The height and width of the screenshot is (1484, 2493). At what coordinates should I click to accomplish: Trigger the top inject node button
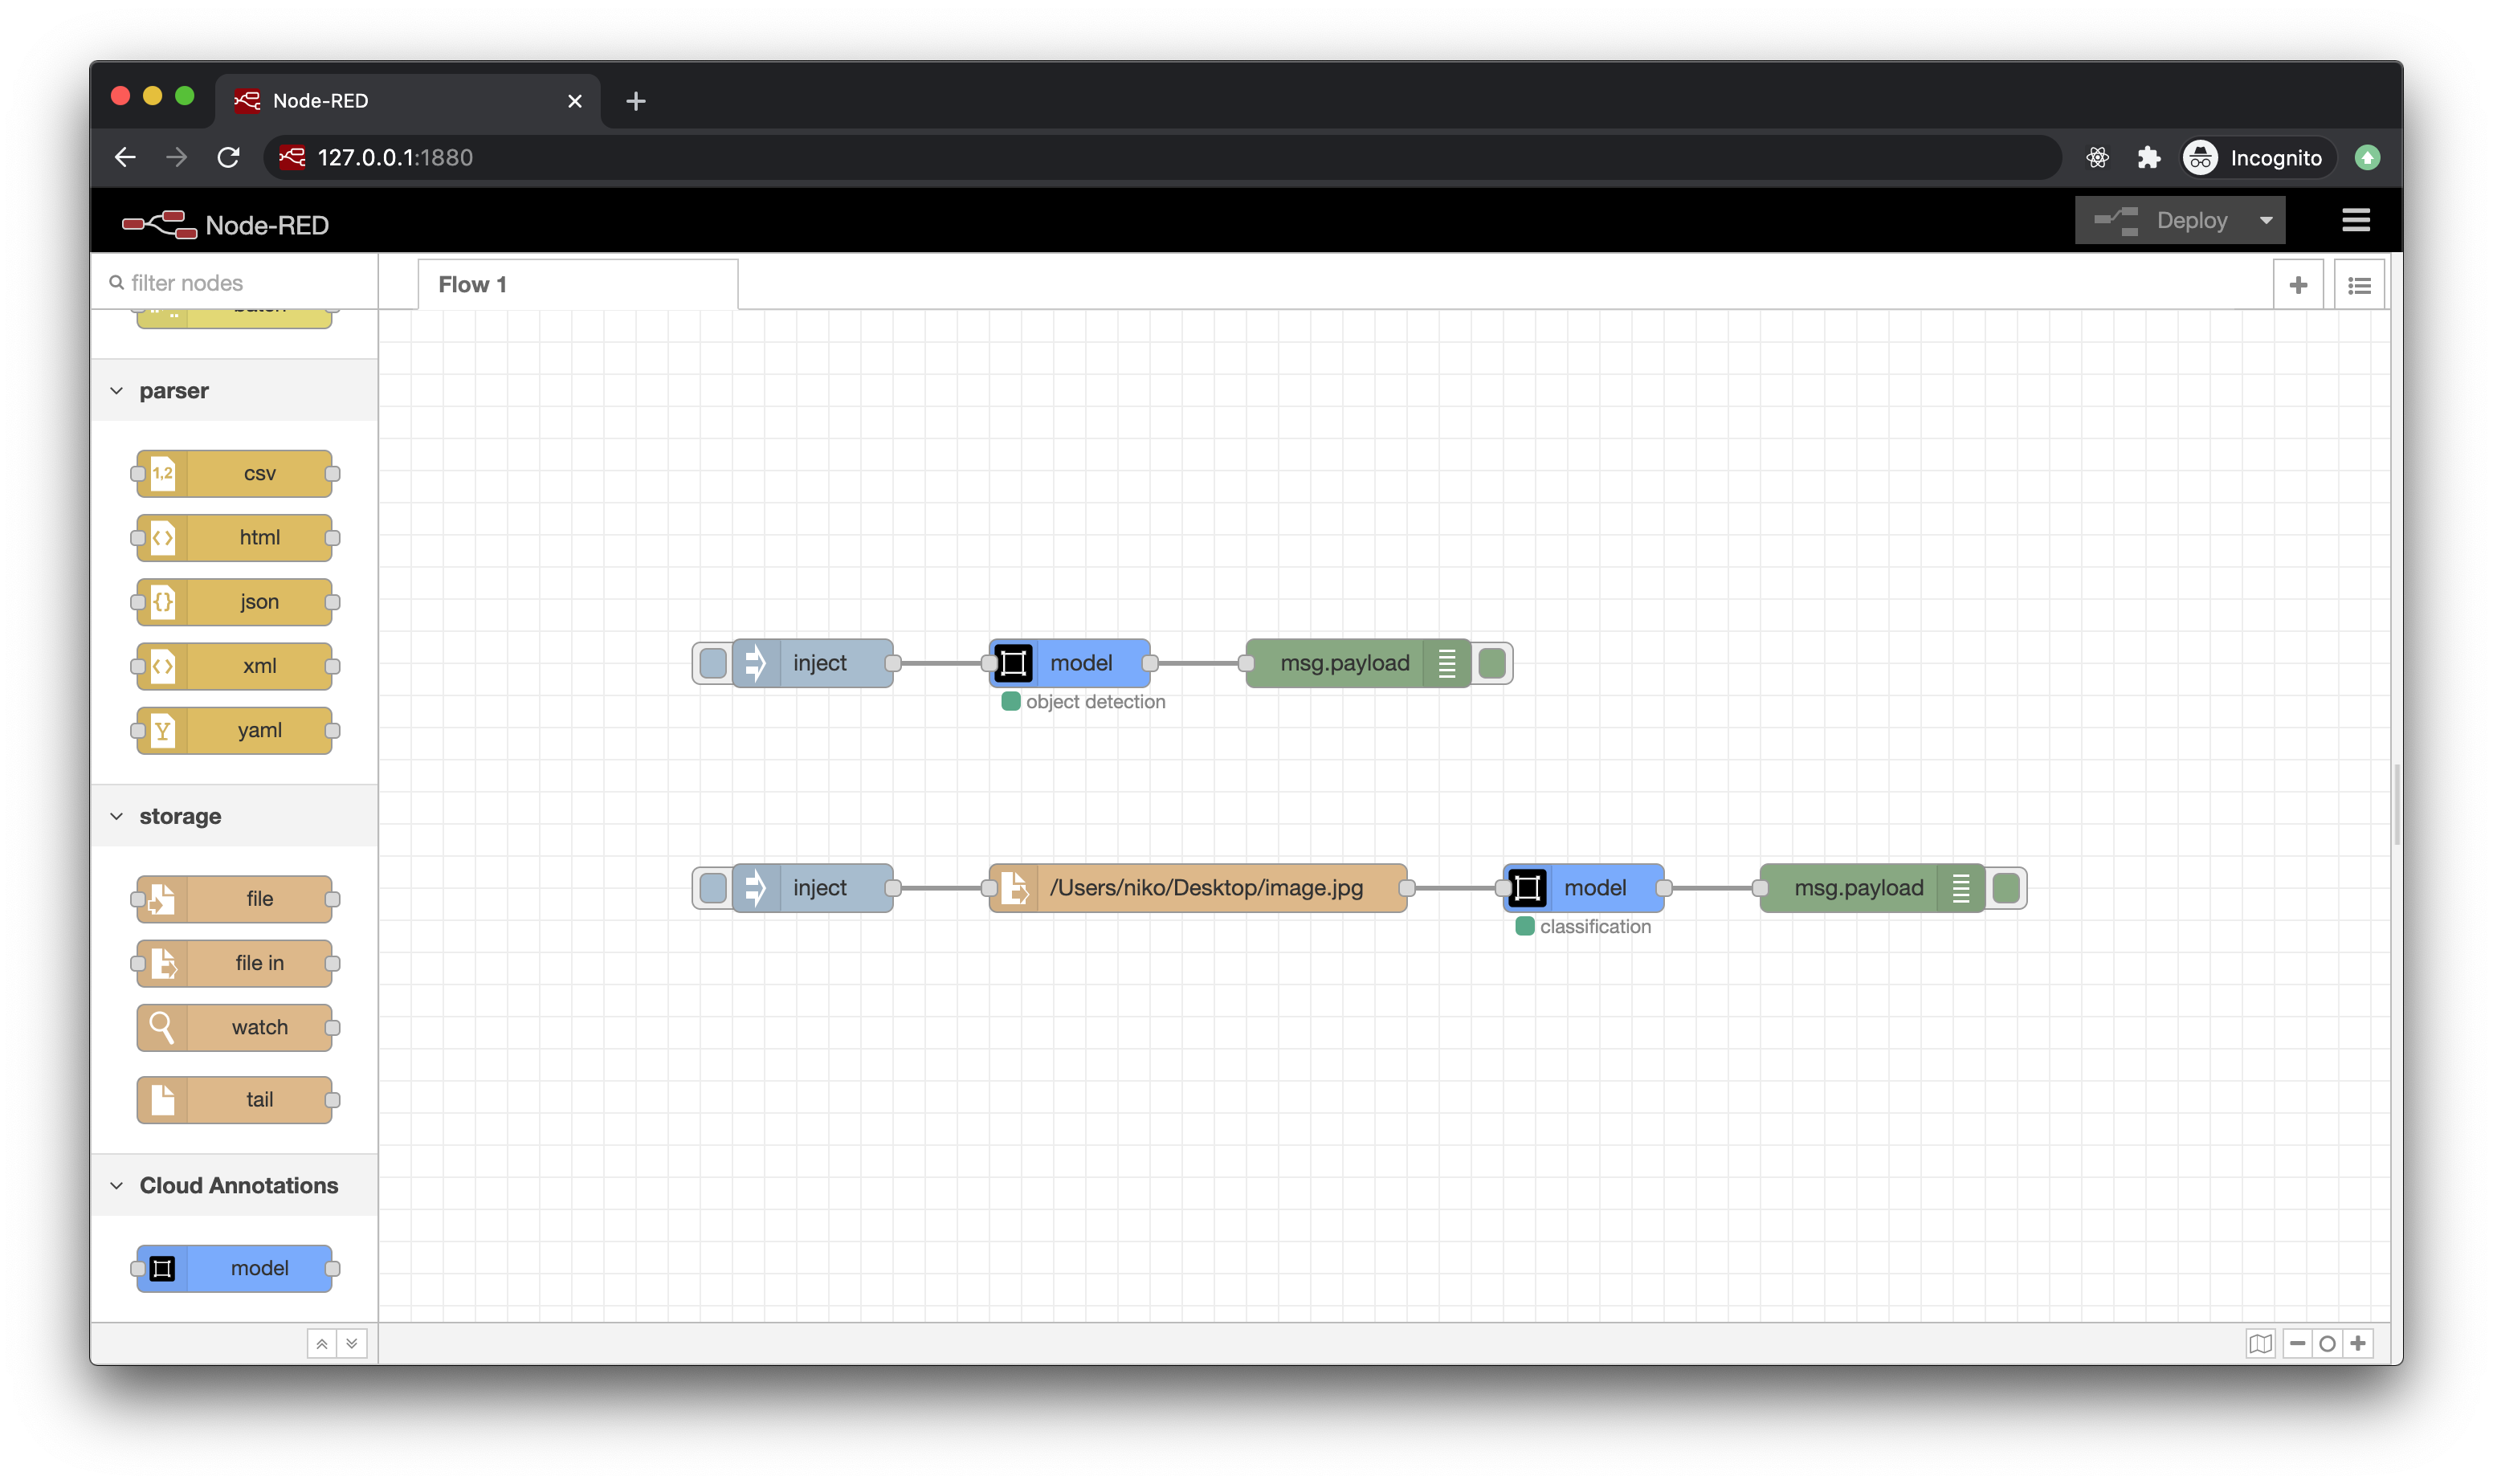click(x=713, y=663)
